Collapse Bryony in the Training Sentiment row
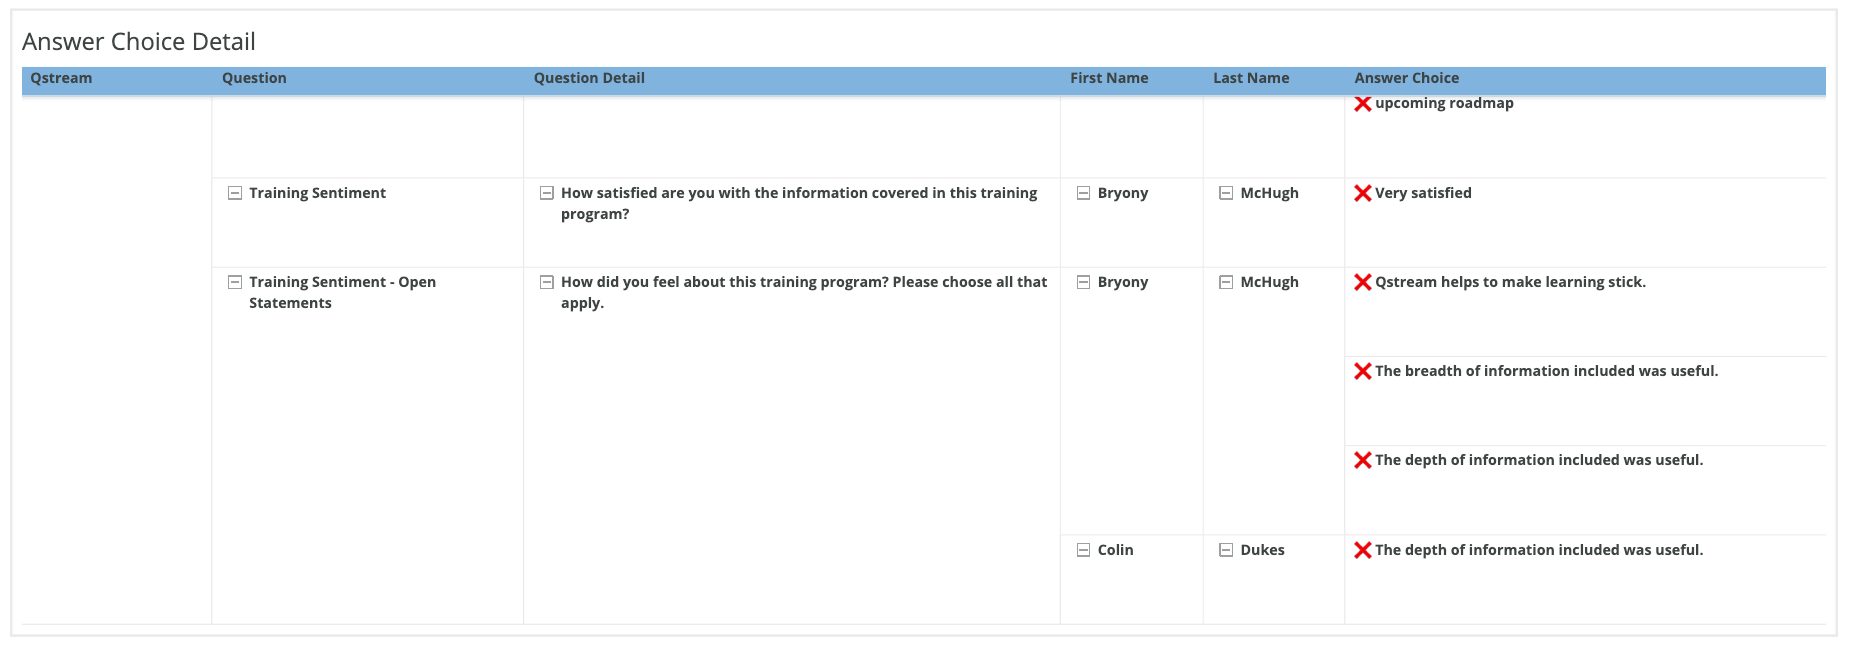This screenshot has width=1856, height=664. pyautogui.click(x=1083, y=193)
